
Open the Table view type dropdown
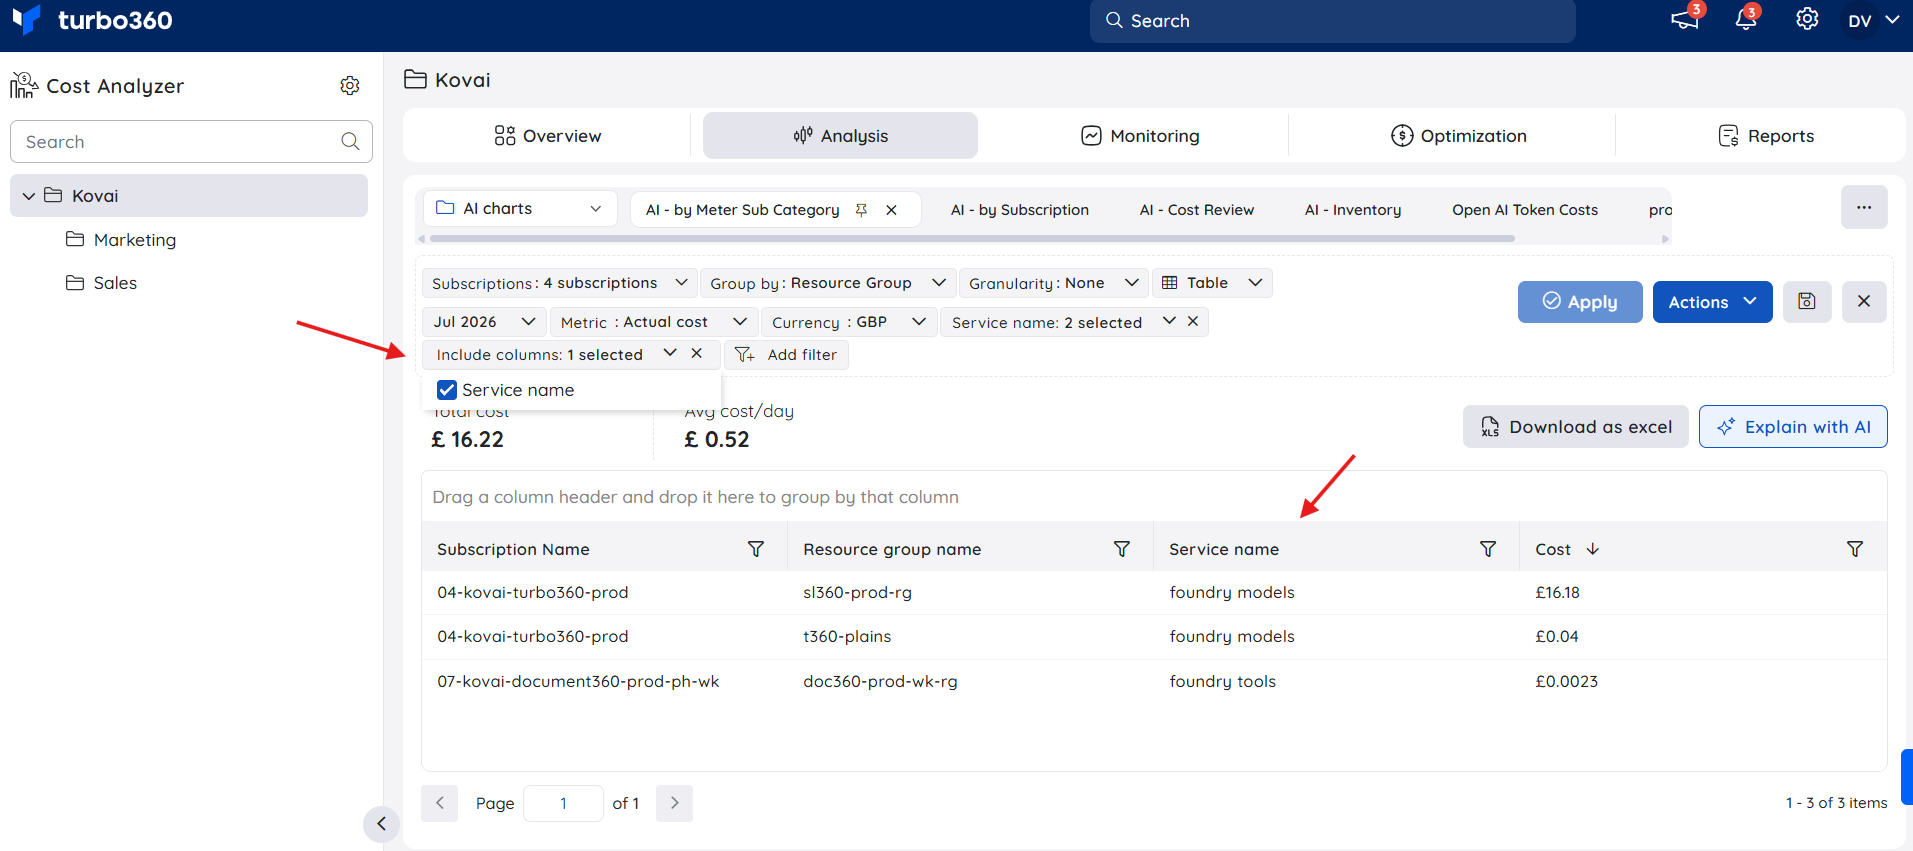[x=1212, y=283]
